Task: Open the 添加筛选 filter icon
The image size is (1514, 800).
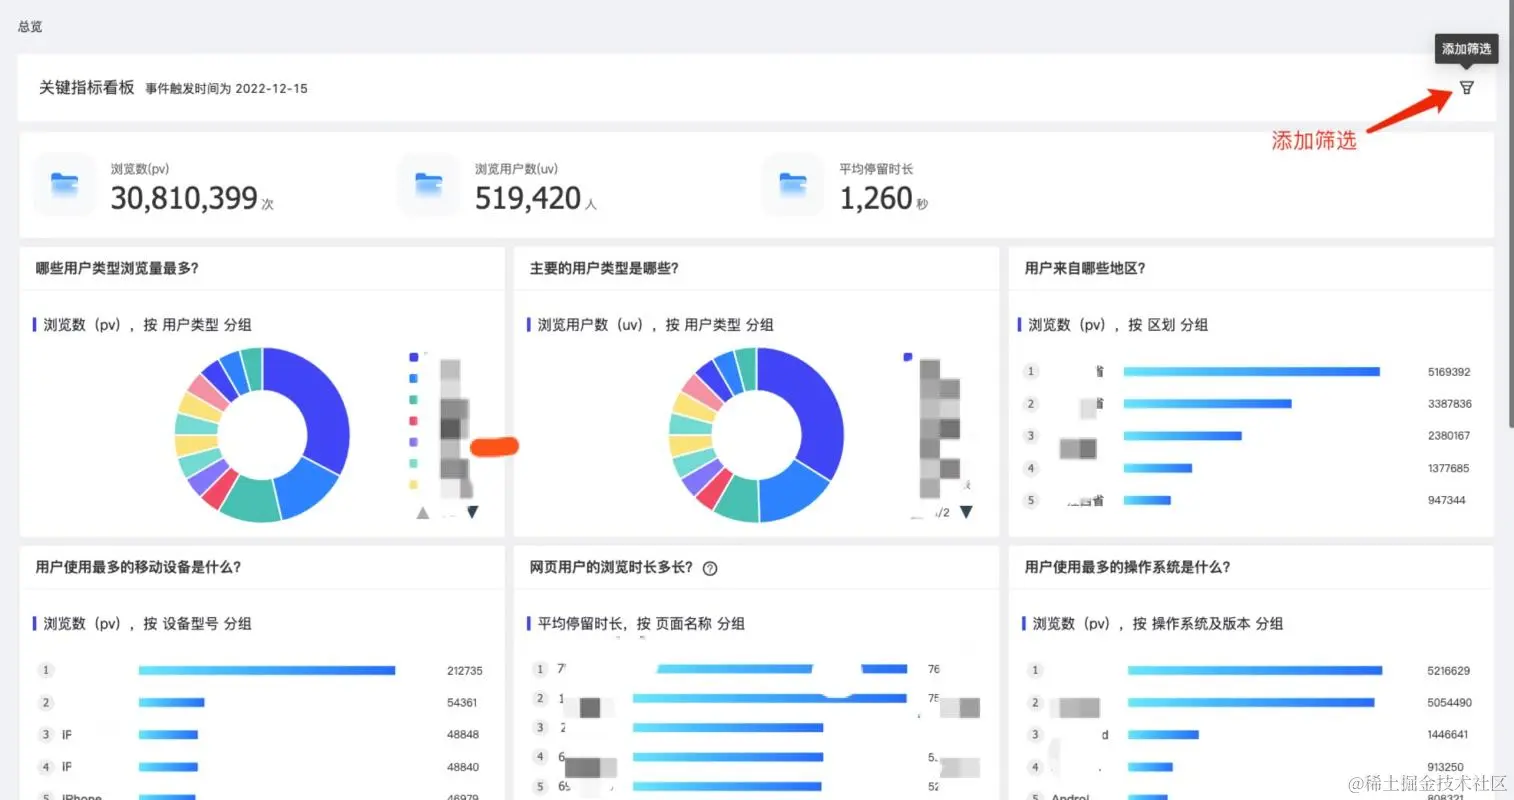Action: tap(1466, 88)
